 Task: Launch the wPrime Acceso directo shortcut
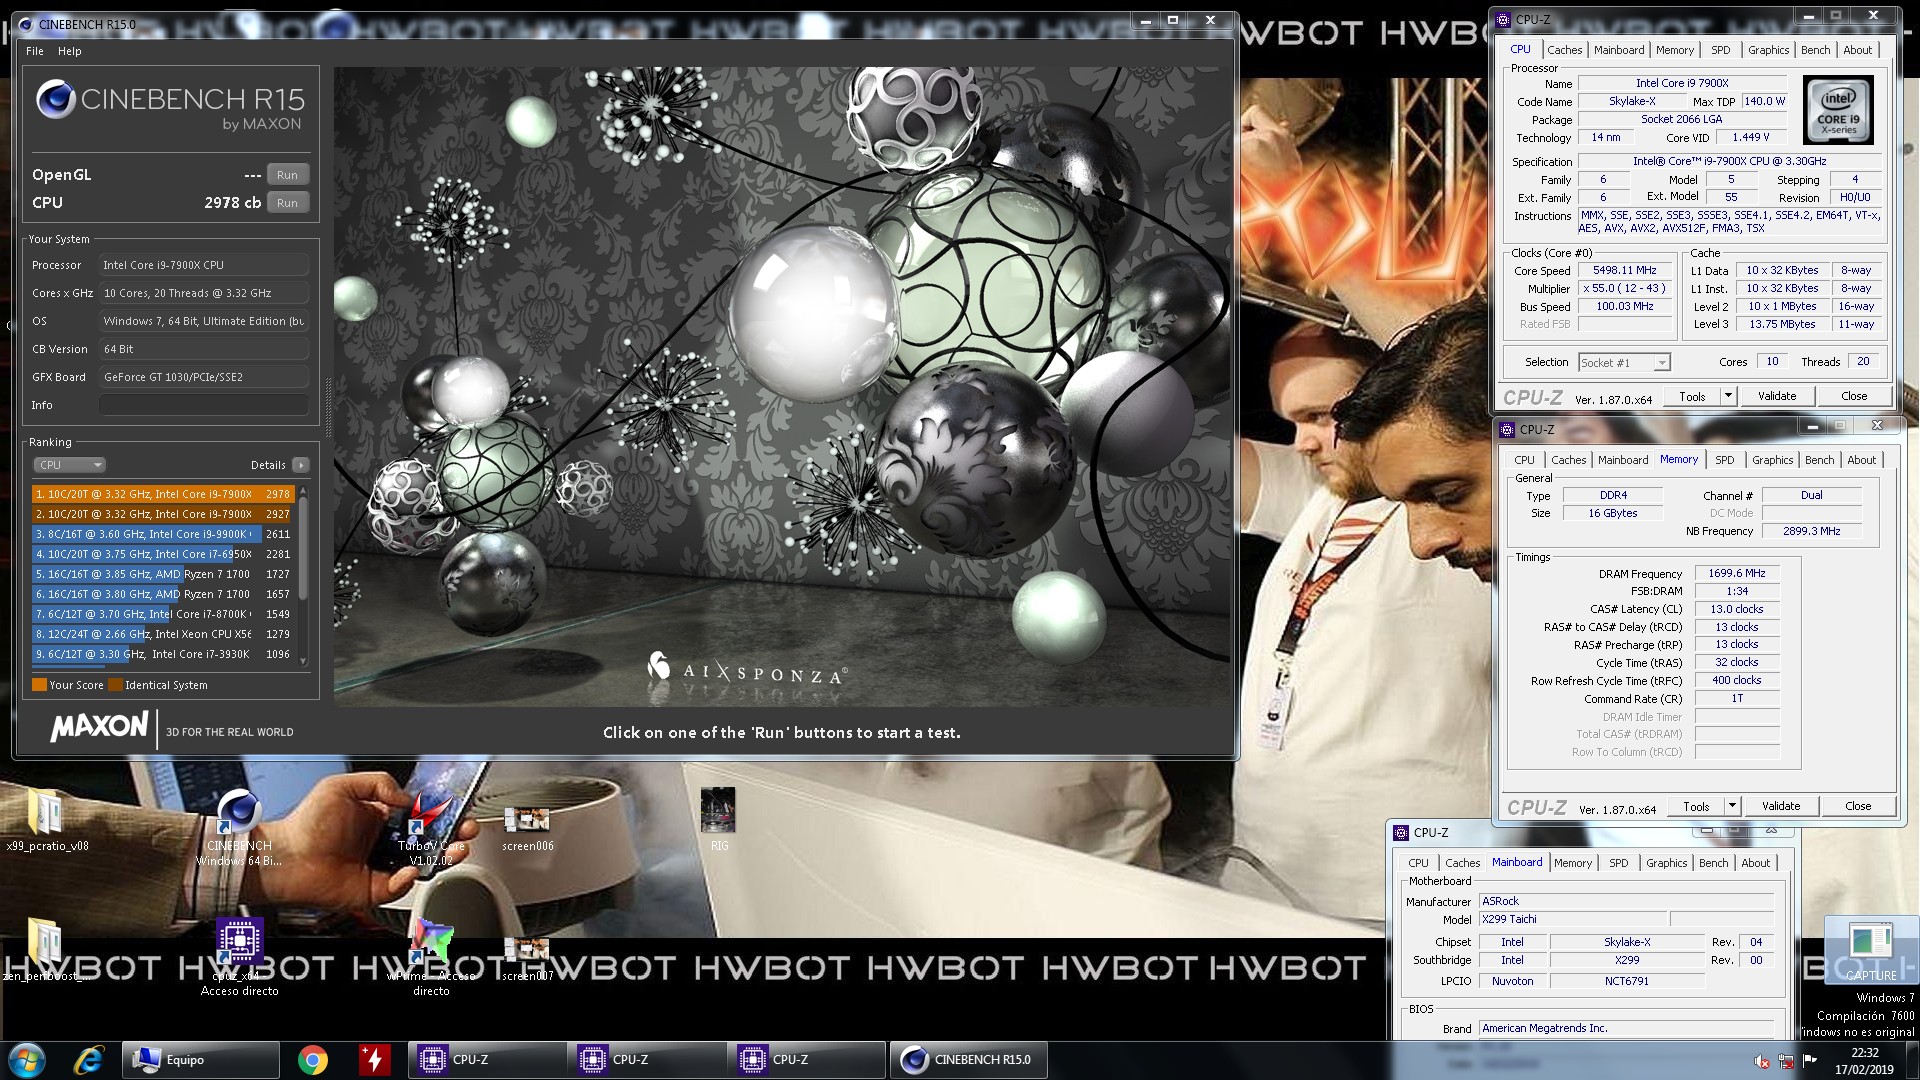coord(431,956)
